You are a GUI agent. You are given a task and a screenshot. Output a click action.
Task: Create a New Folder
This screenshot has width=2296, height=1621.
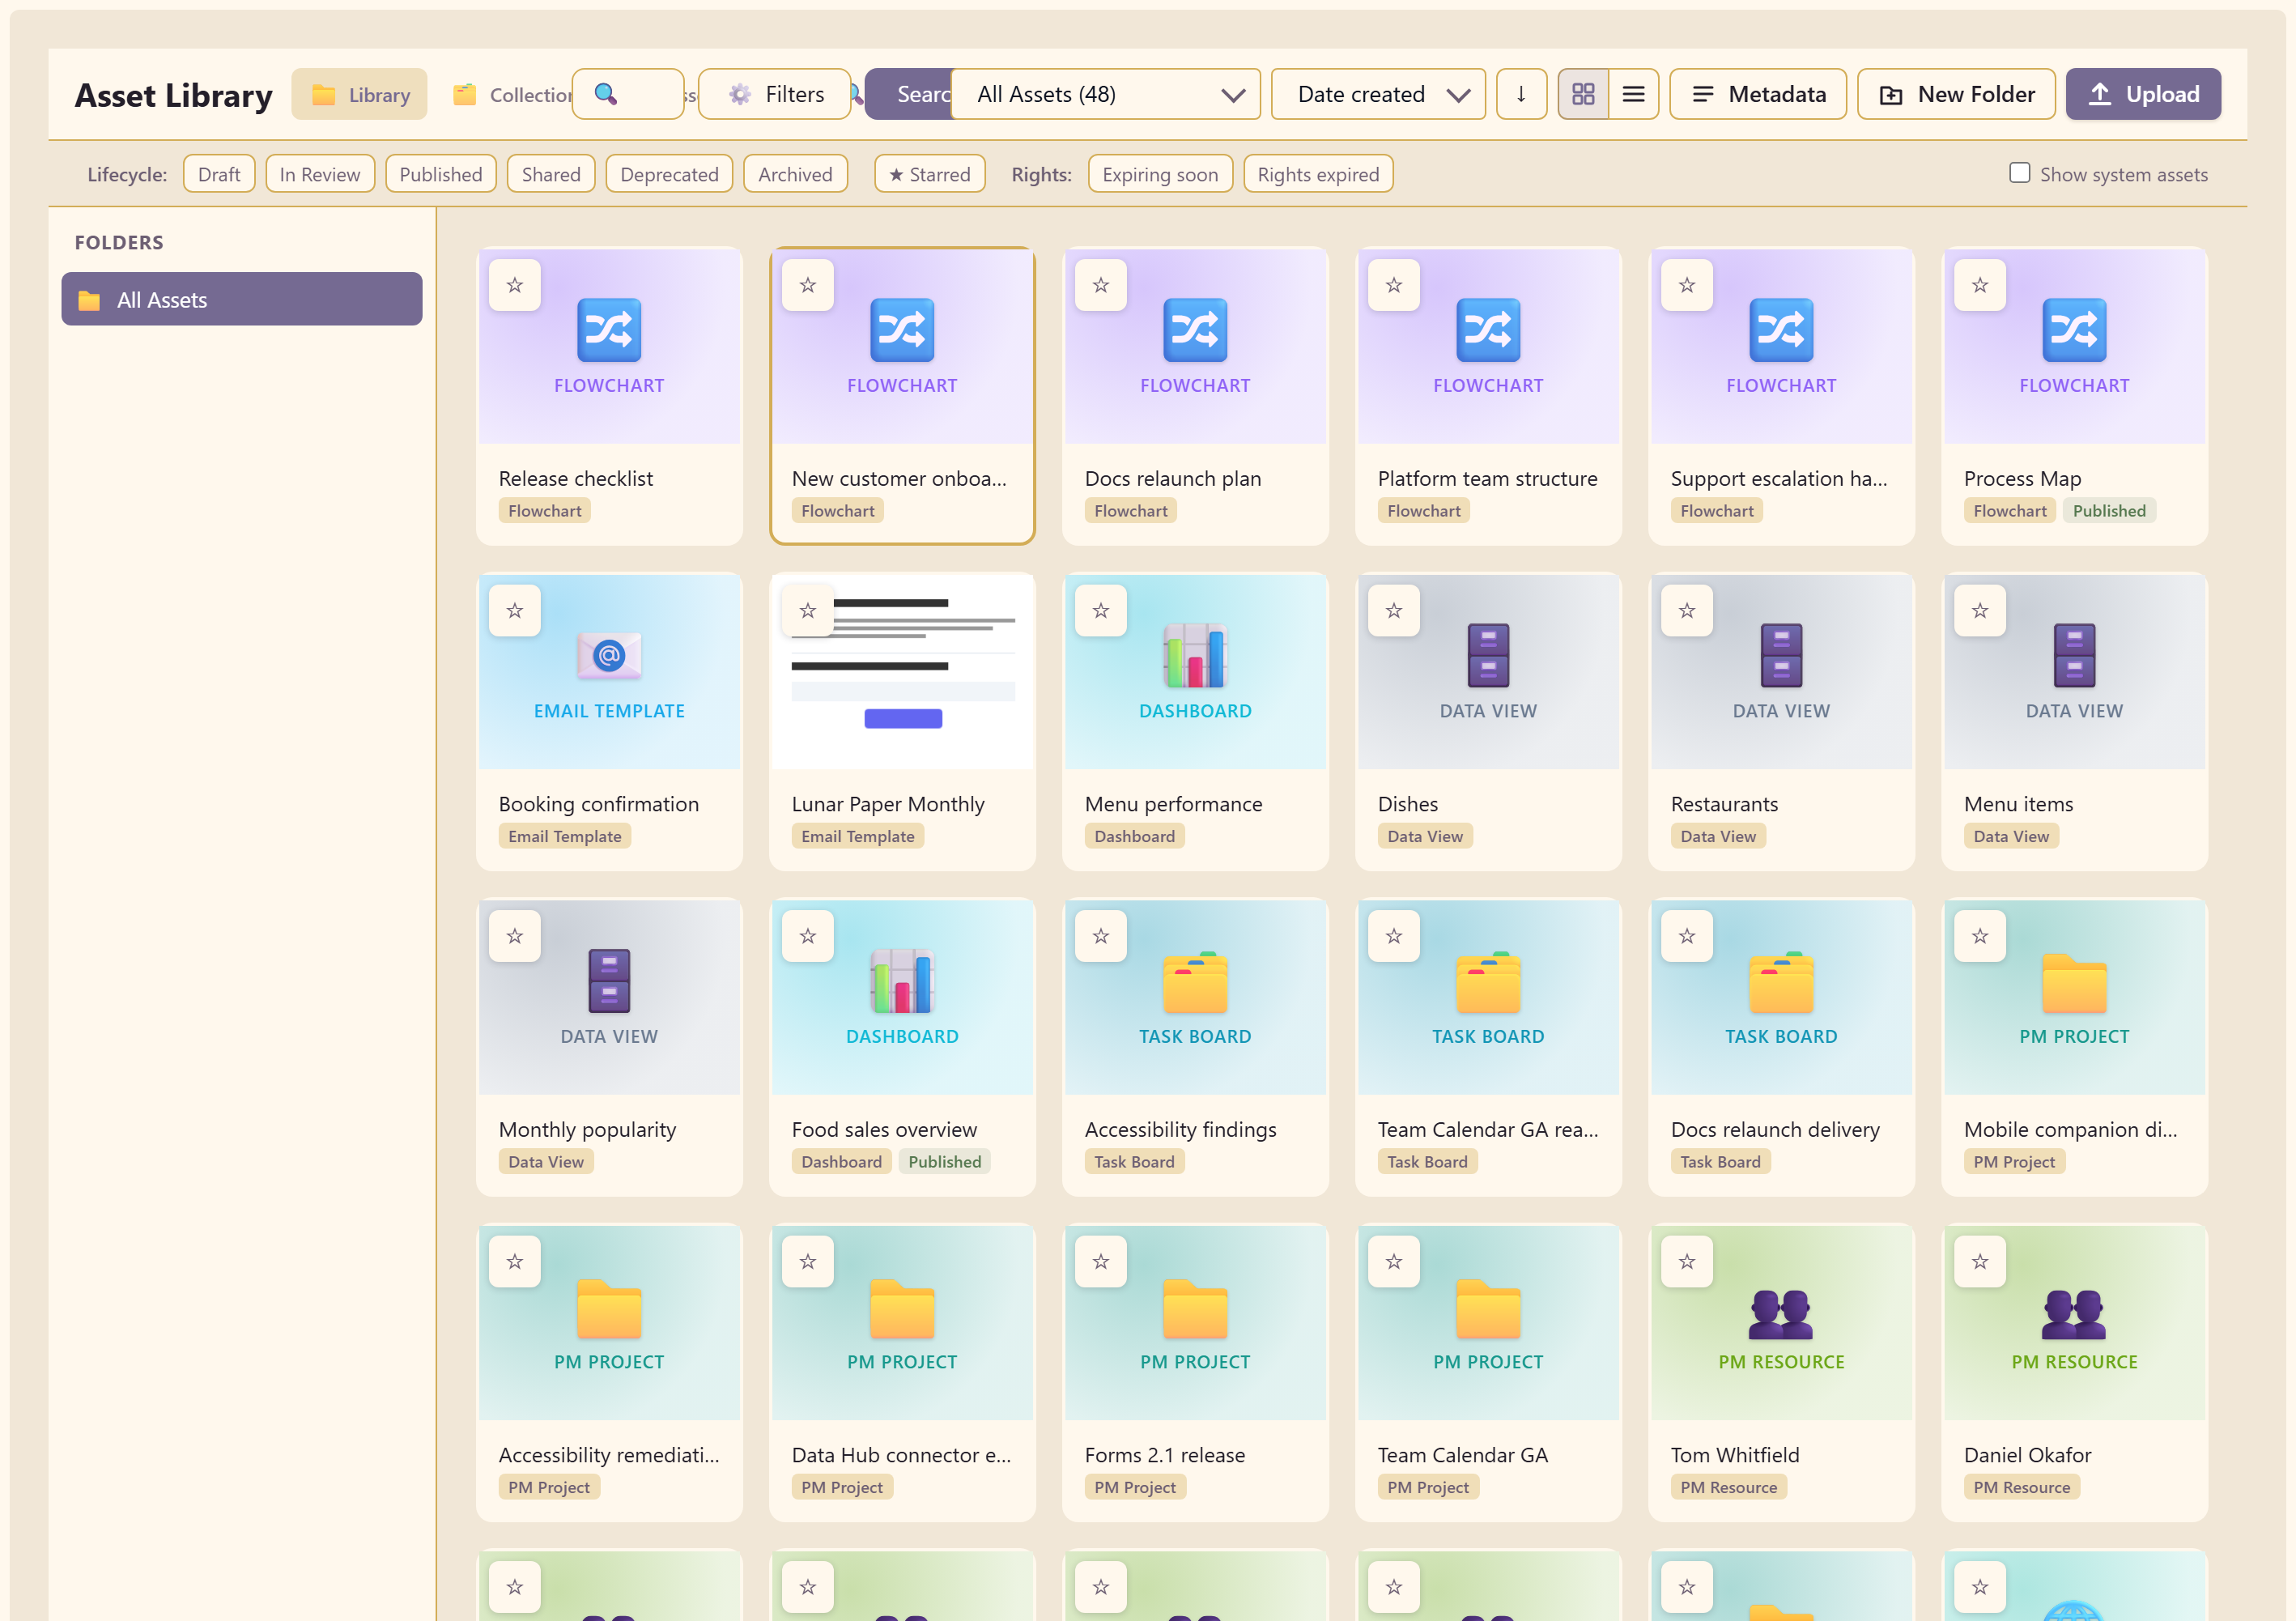click(x=1955, y=94)
